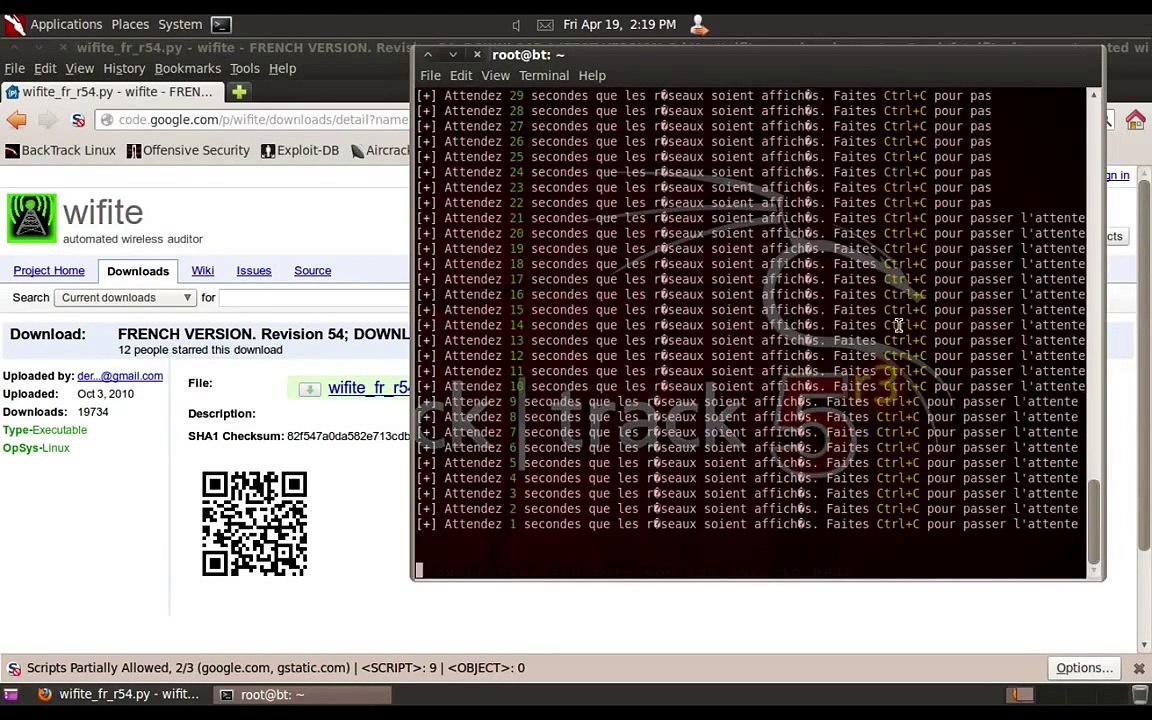Open Firefox Bookmarks menu

187,68
